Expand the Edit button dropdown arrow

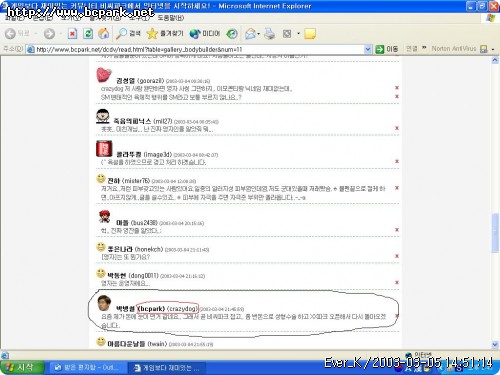(298, 33)
